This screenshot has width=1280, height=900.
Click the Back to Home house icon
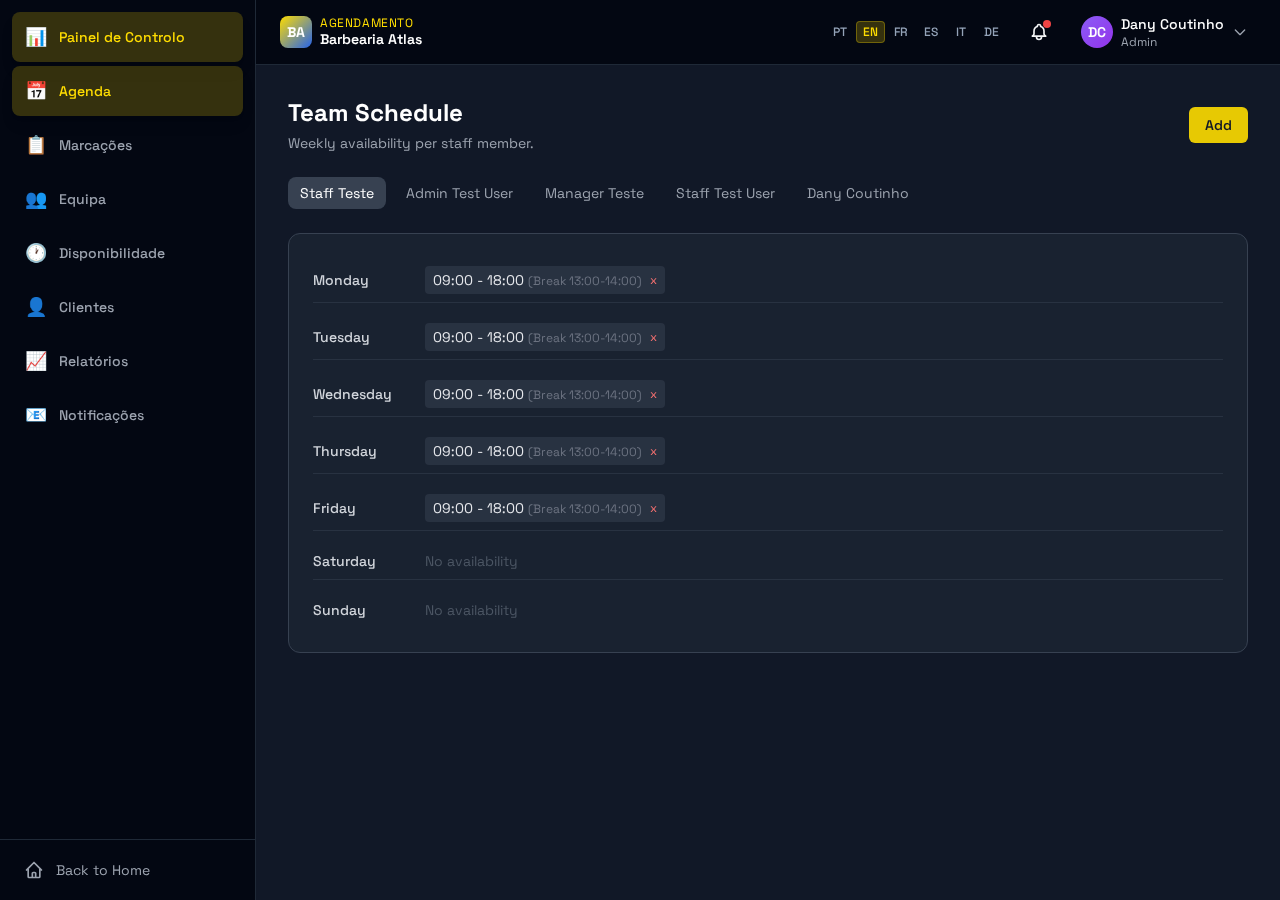tap(34, 870)
